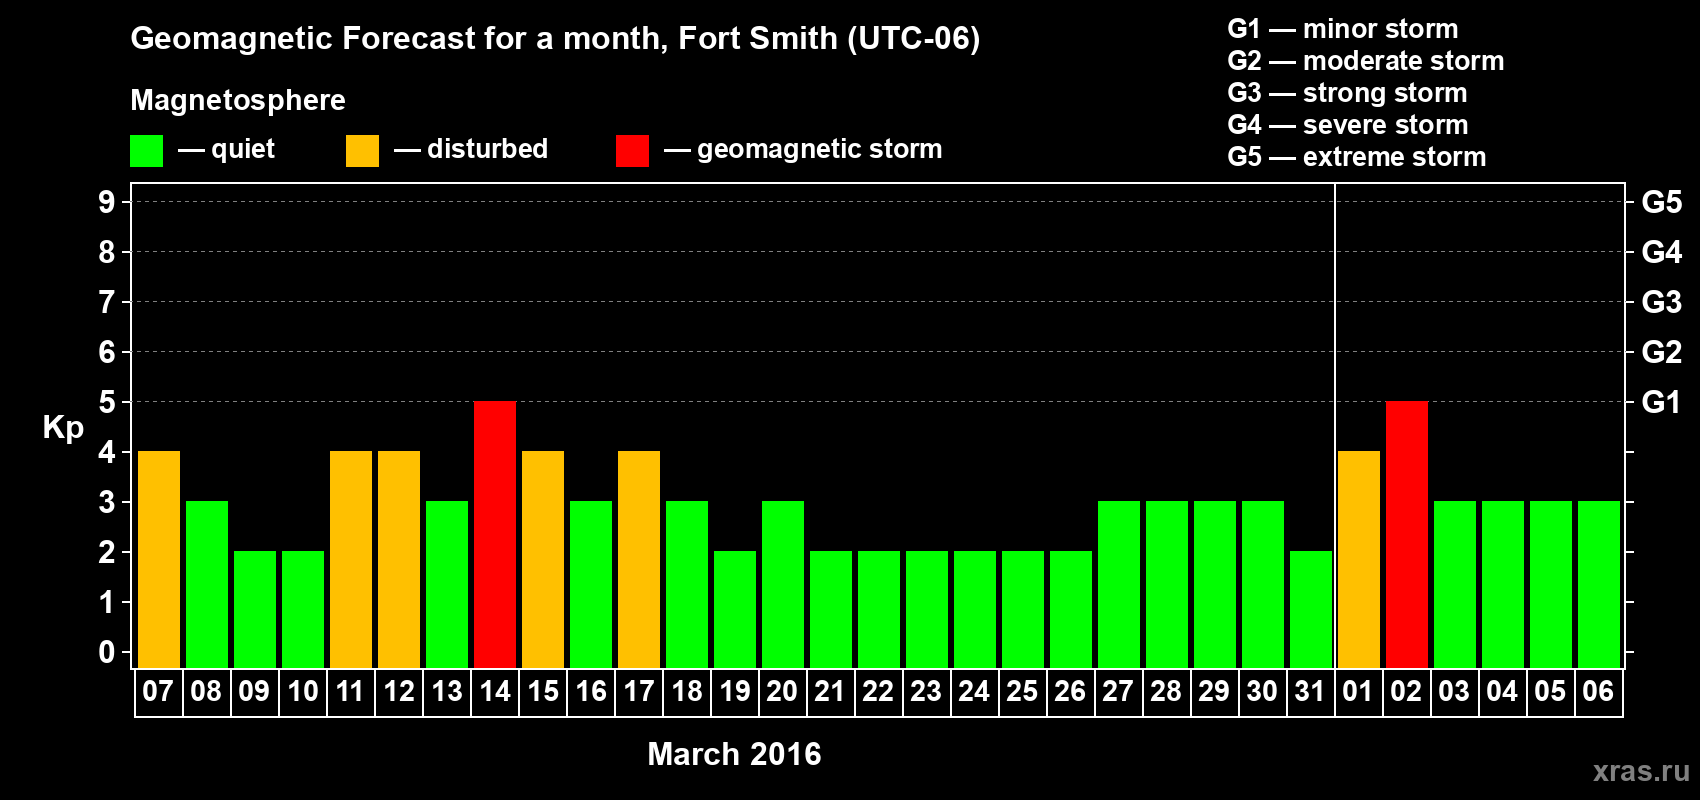Click the orange disturbed legend swatch
The image size is (1700, 800).
(362, 151)
